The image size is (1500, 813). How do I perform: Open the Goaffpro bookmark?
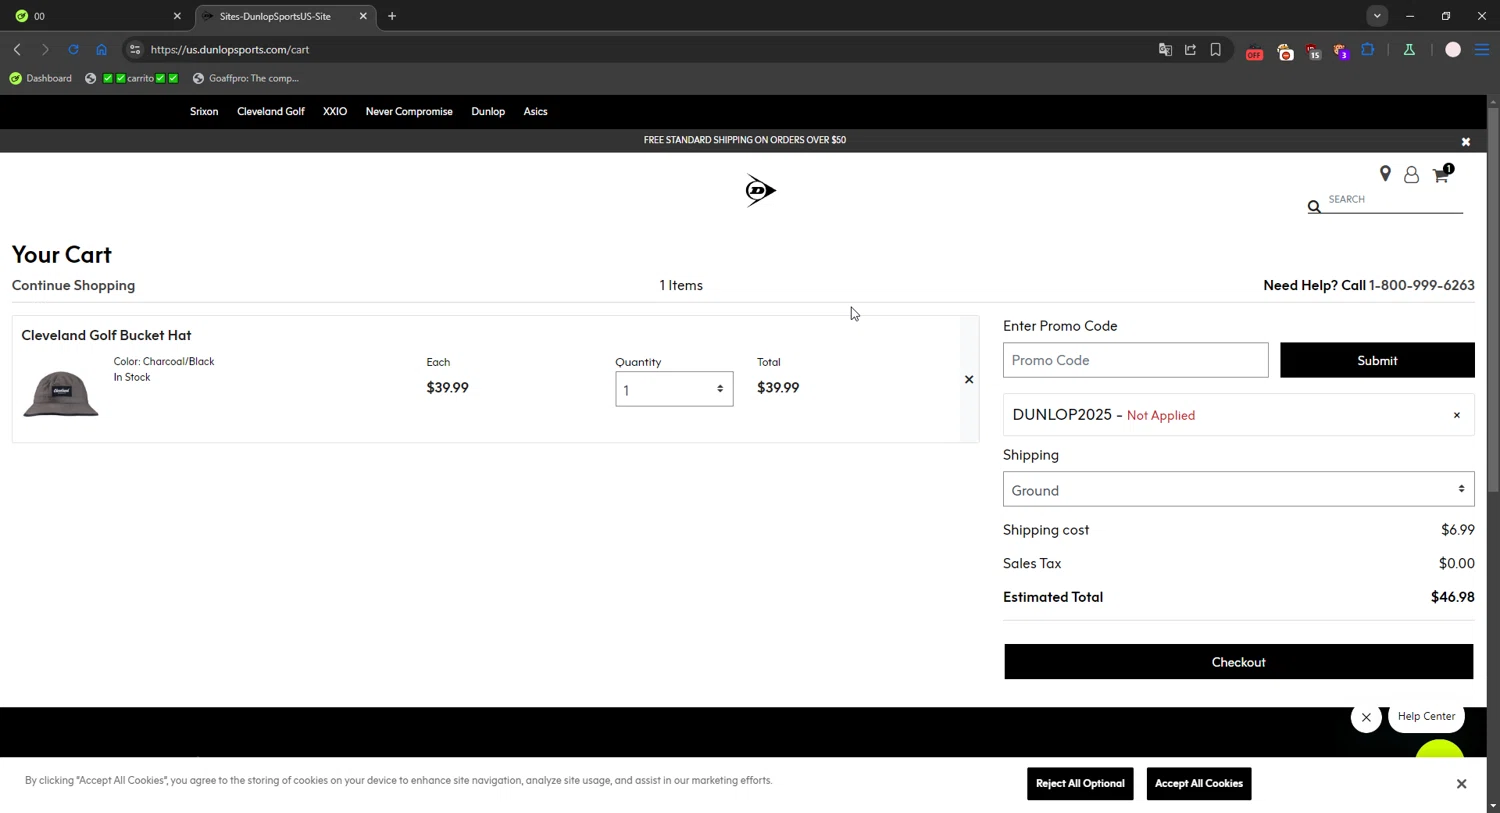246,78
